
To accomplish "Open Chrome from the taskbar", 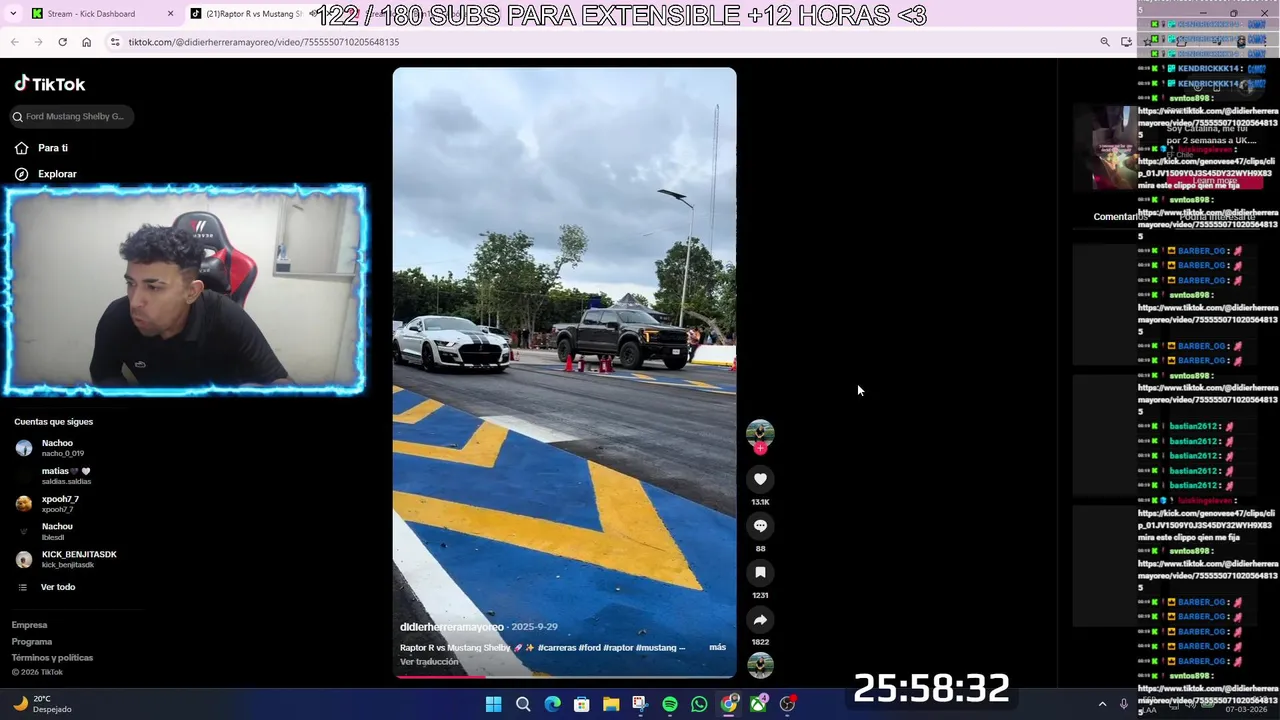I will [x=729, y=704].
